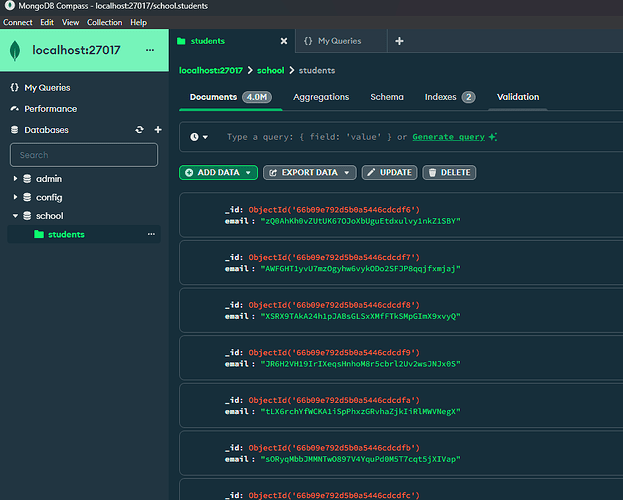
Task: Click the Generate query link
Action: coord(449,136)
